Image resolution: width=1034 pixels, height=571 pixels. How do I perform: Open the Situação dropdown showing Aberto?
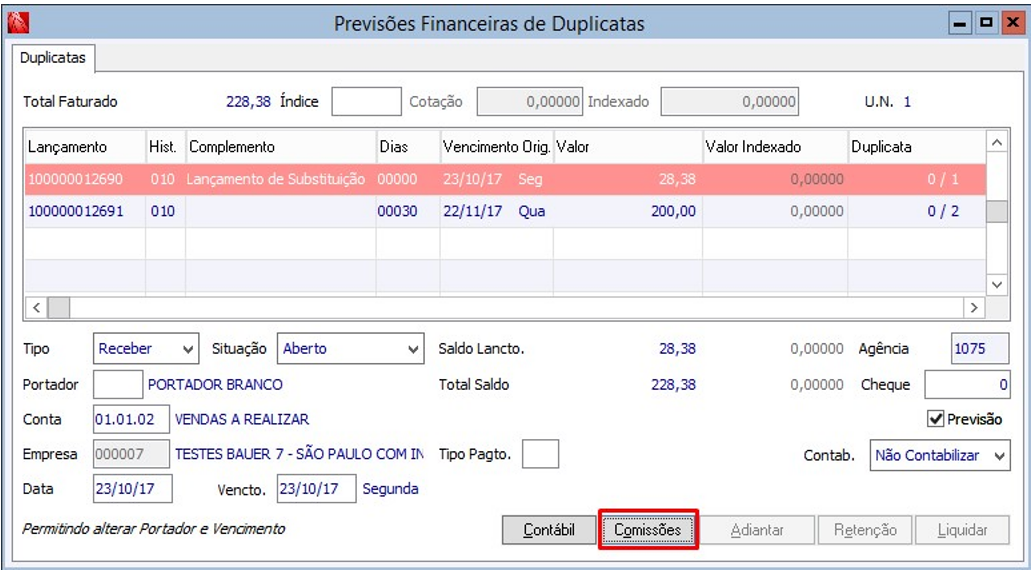(x=350, y=349)
